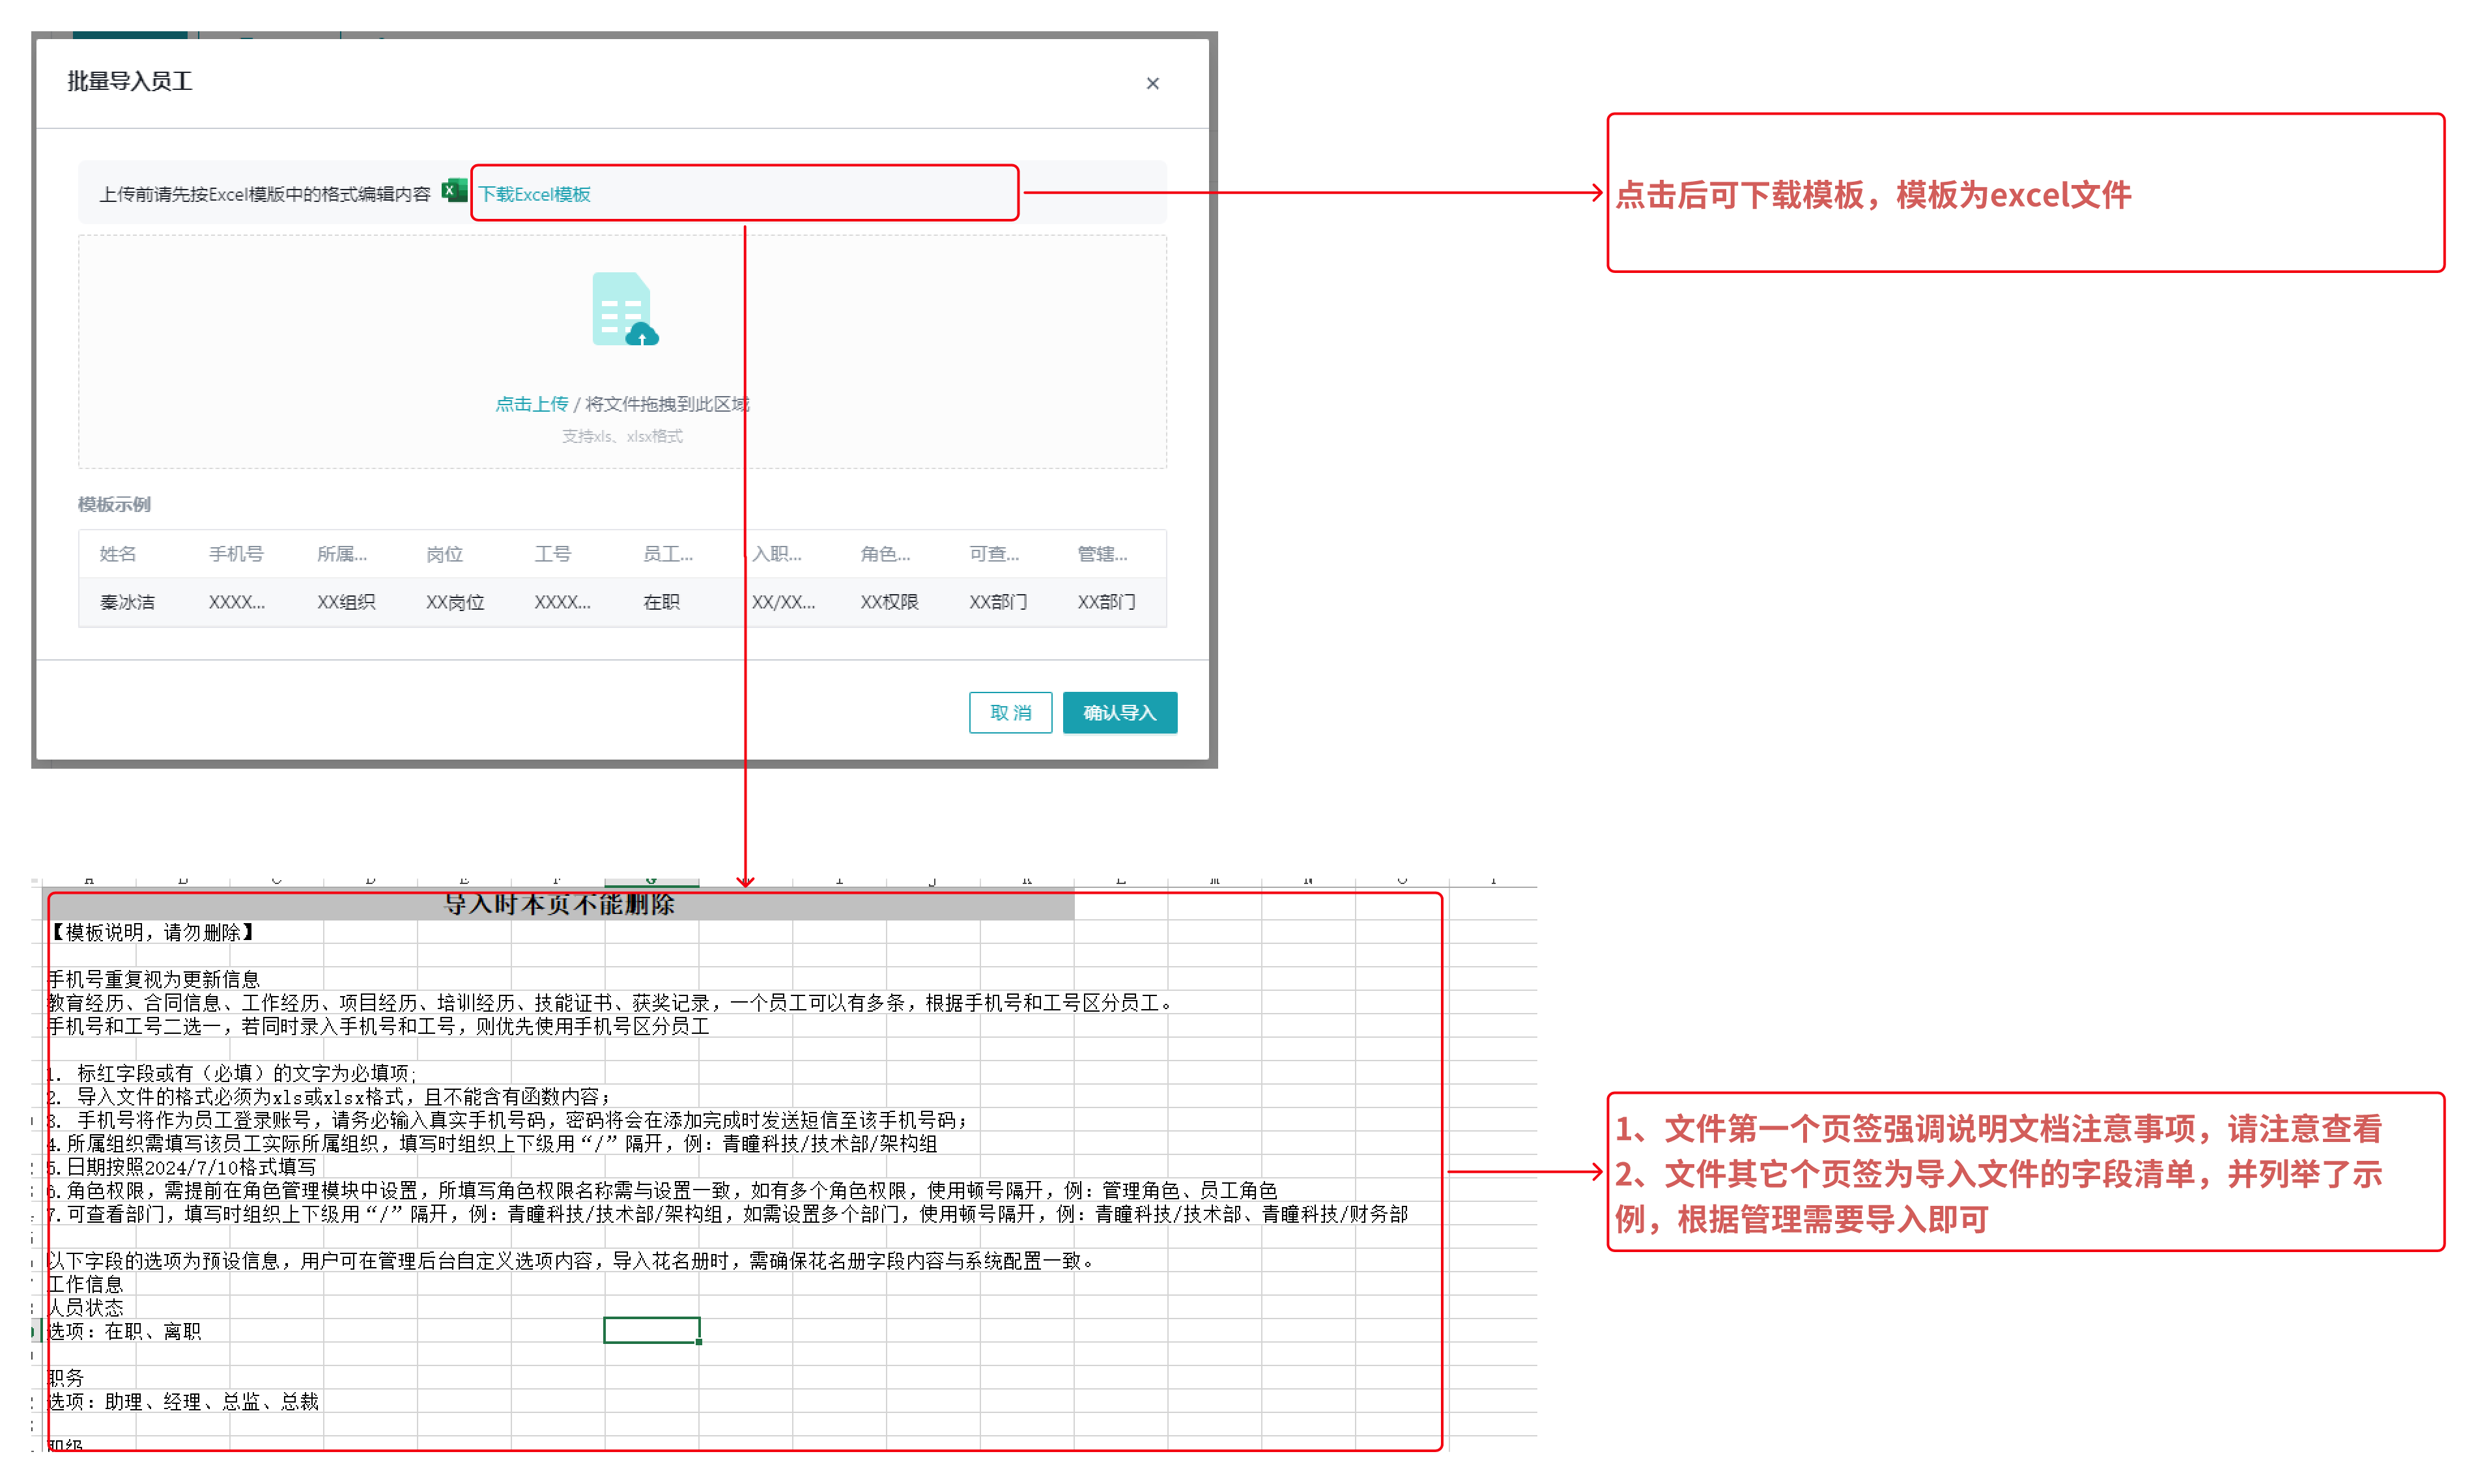Click the 在职 status cell in the example row

(661, 602)
